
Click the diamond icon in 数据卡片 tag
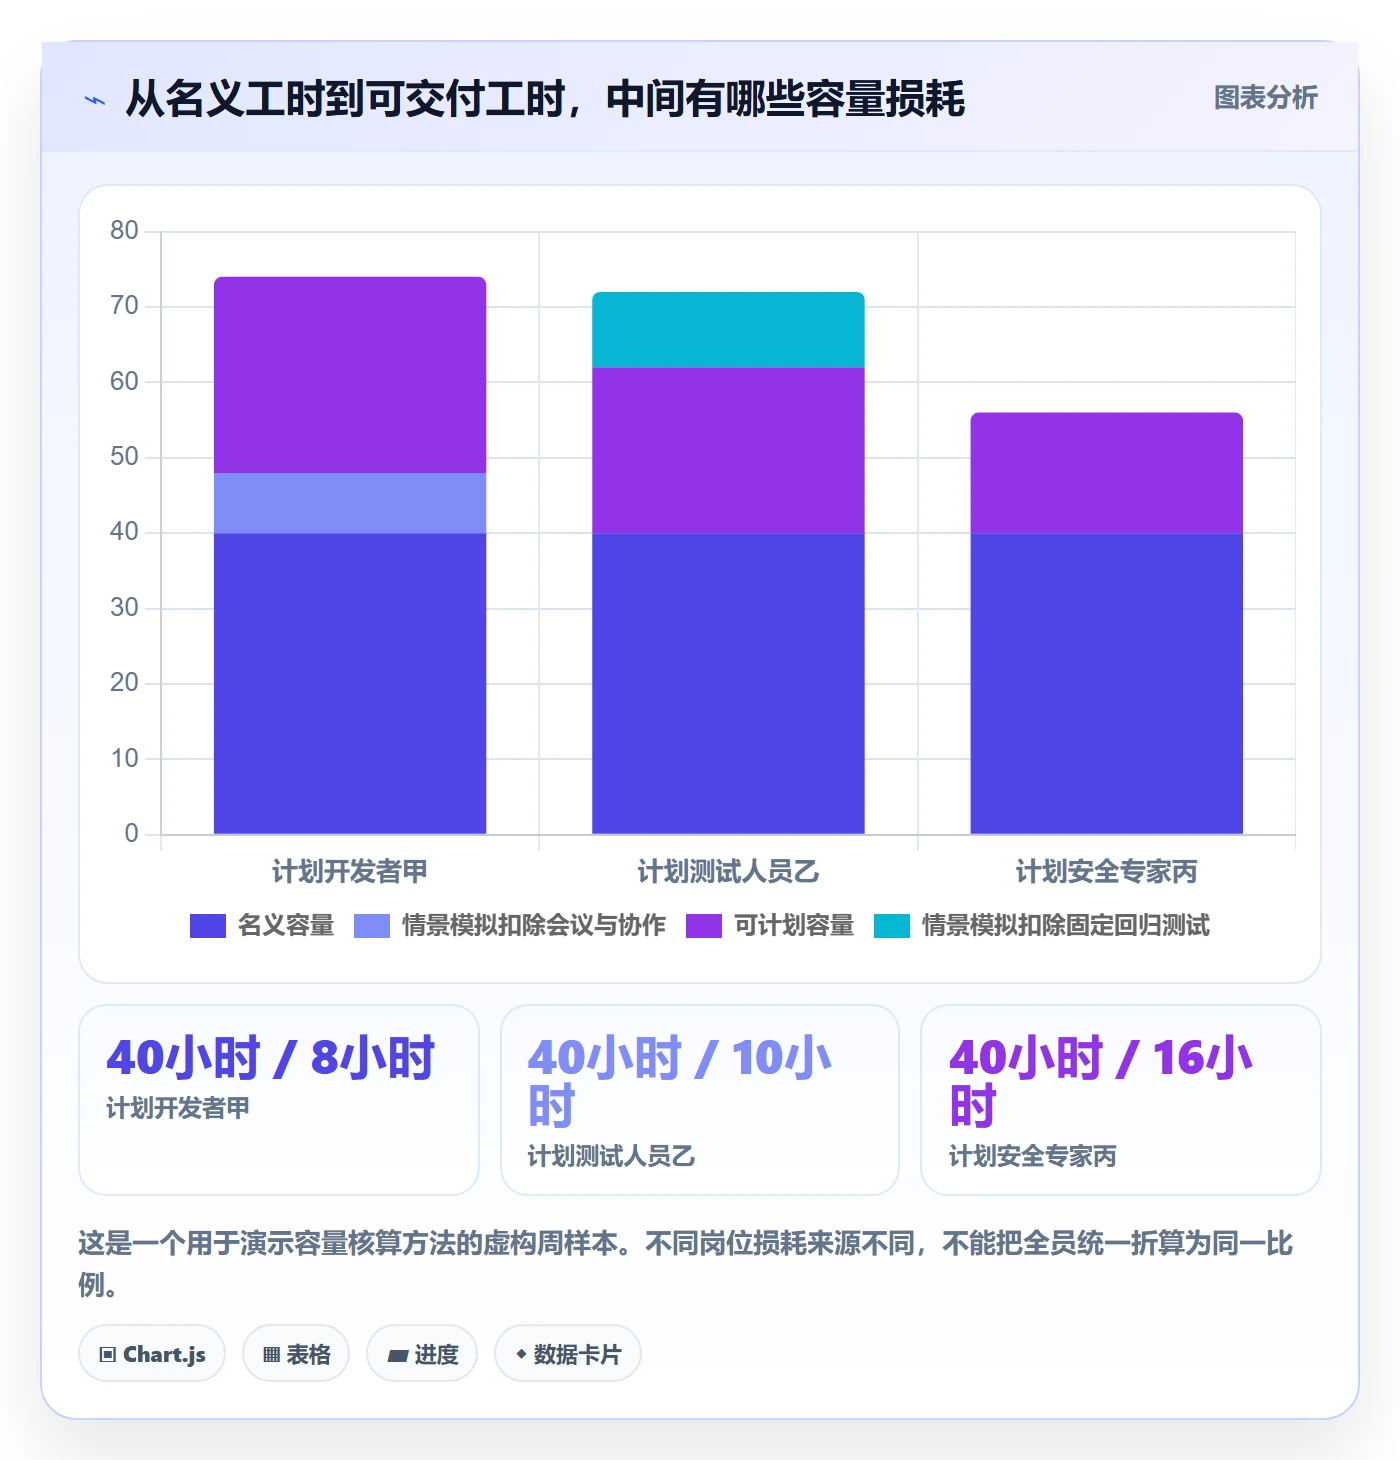click(521, 1354)
